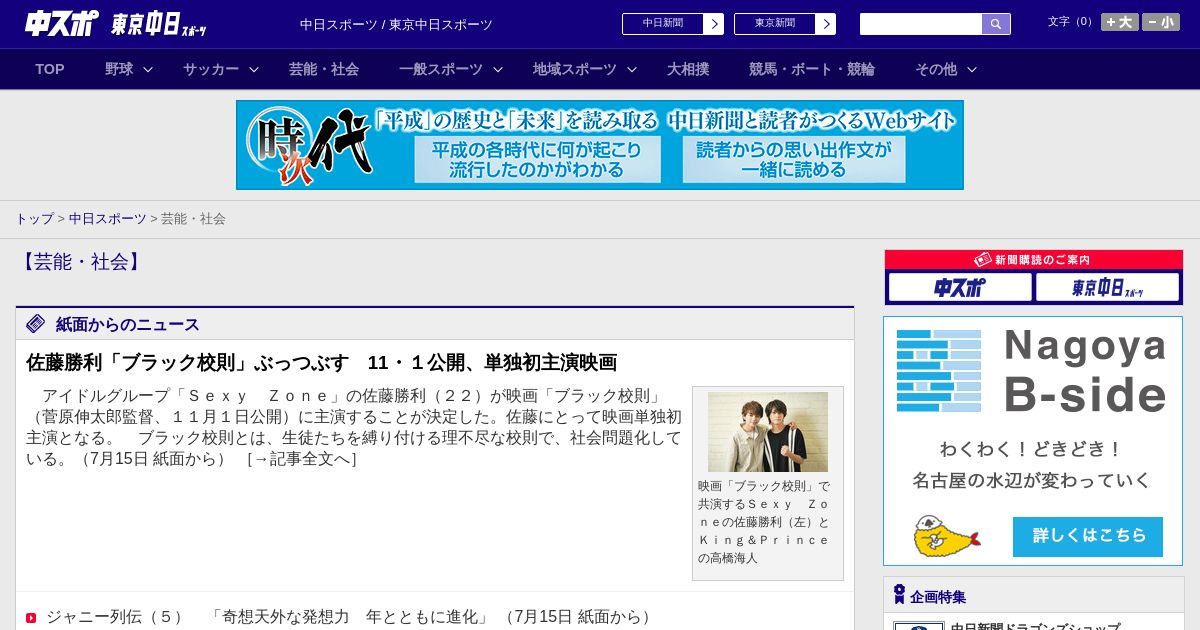Open 地域スポーツ navigation menu

point(575,69)
